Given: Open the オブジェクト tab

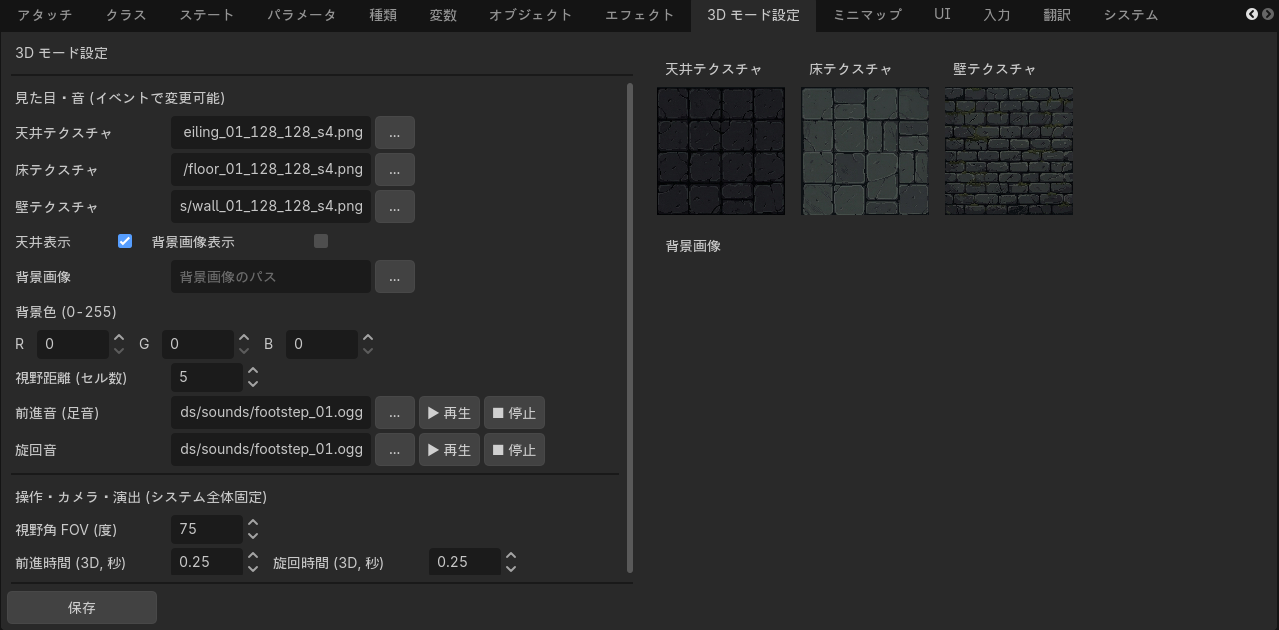Looking at the screenshot, I should 530,15.
